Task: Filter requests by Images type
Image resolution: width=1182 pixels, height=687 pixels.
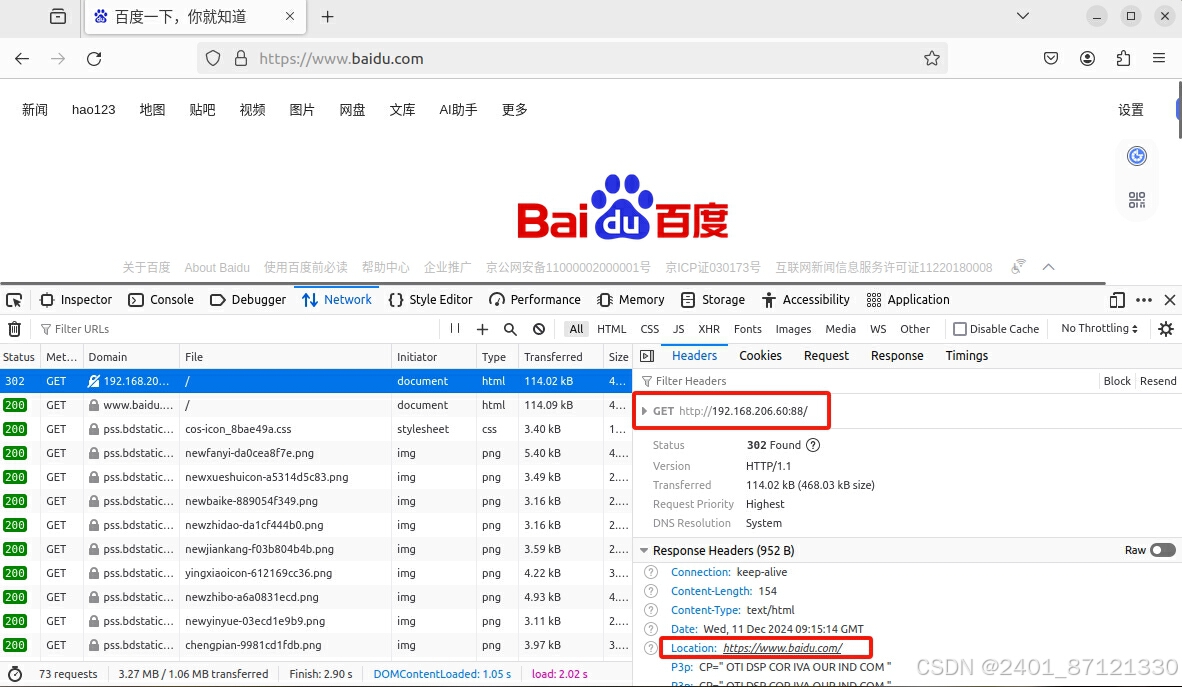Action: click(x=793, y=329)
